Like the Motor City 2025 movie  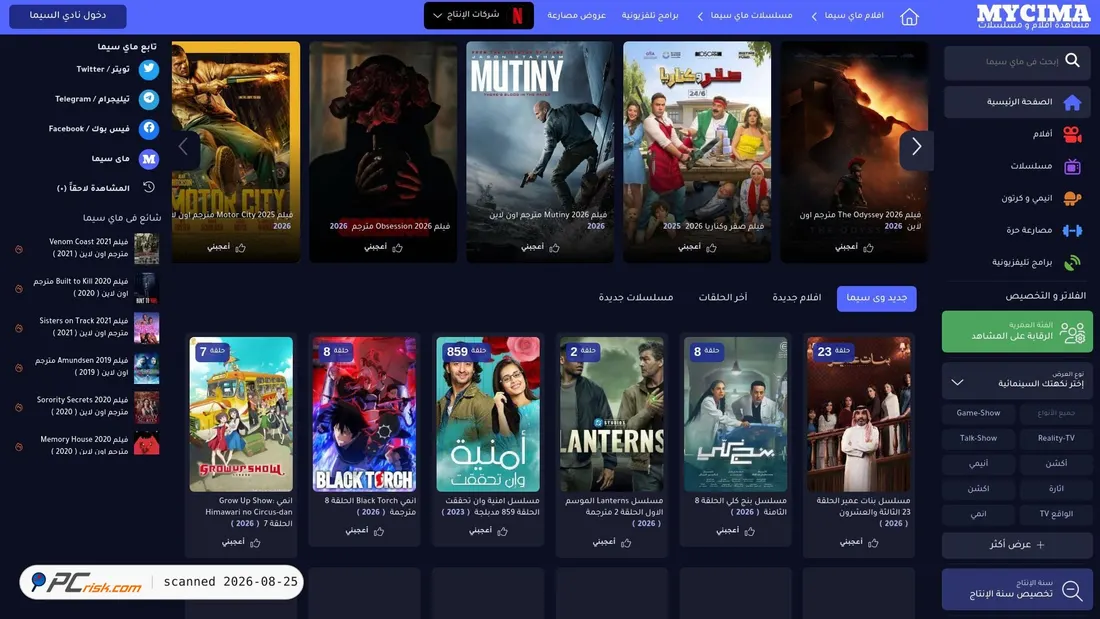(x=226, y=247)
